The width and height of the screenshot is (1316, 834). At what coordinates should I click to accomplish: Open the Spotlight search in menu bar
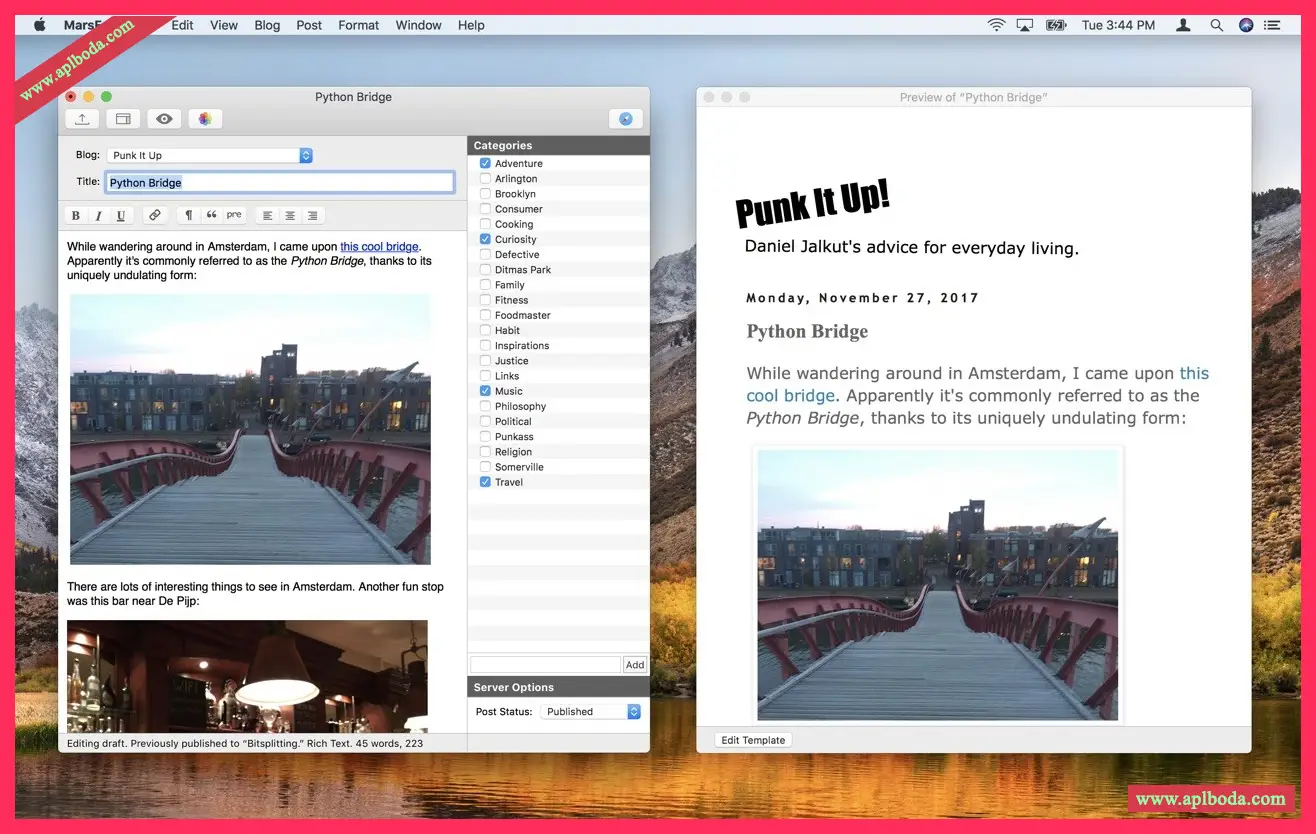click(1217, 25)
